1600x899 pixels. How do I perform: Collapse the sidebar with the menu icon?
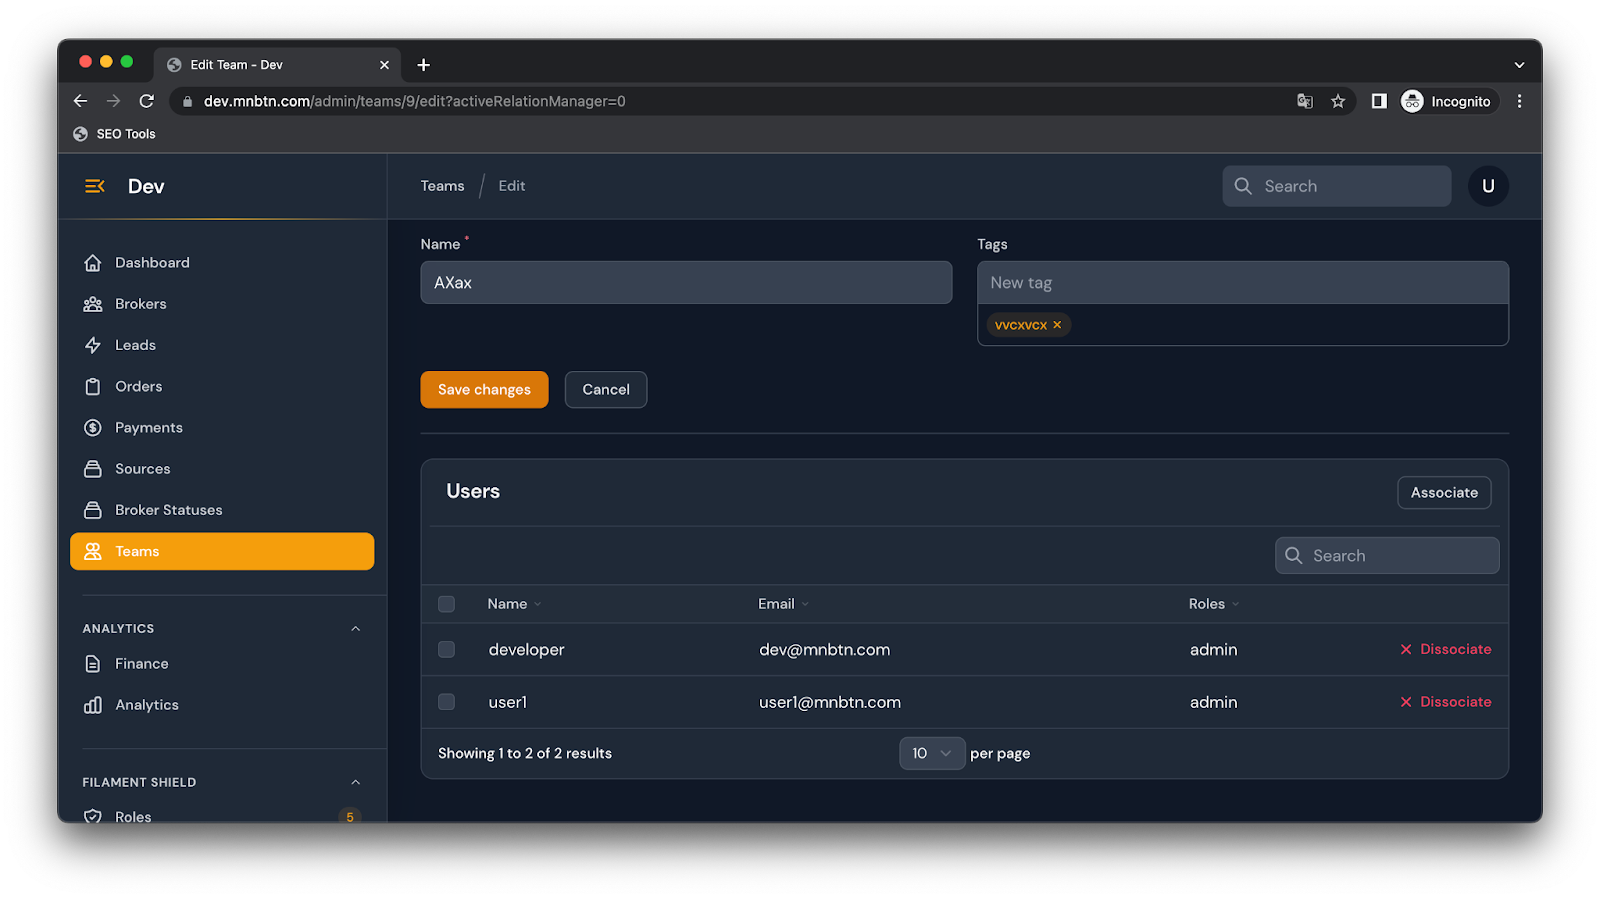95,186
